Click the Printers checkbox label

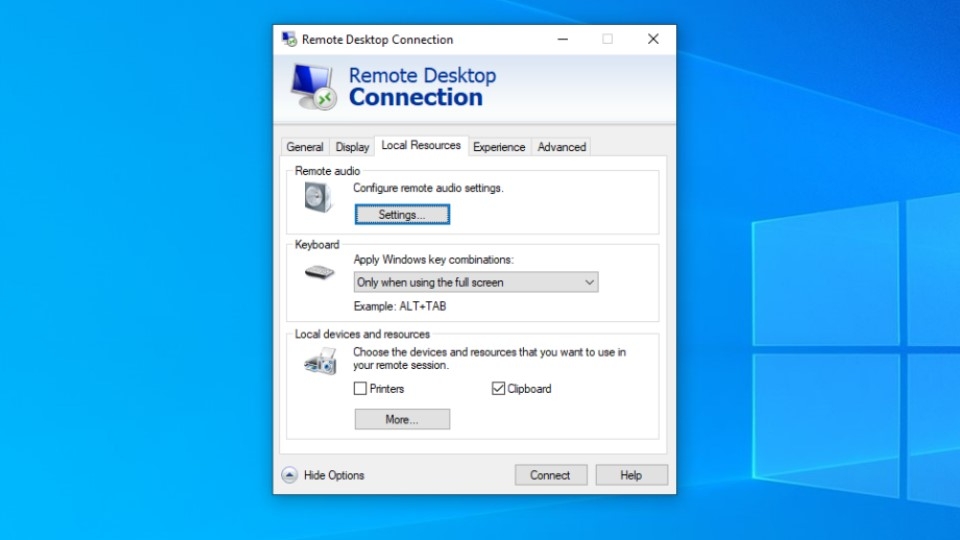[387, 389]
